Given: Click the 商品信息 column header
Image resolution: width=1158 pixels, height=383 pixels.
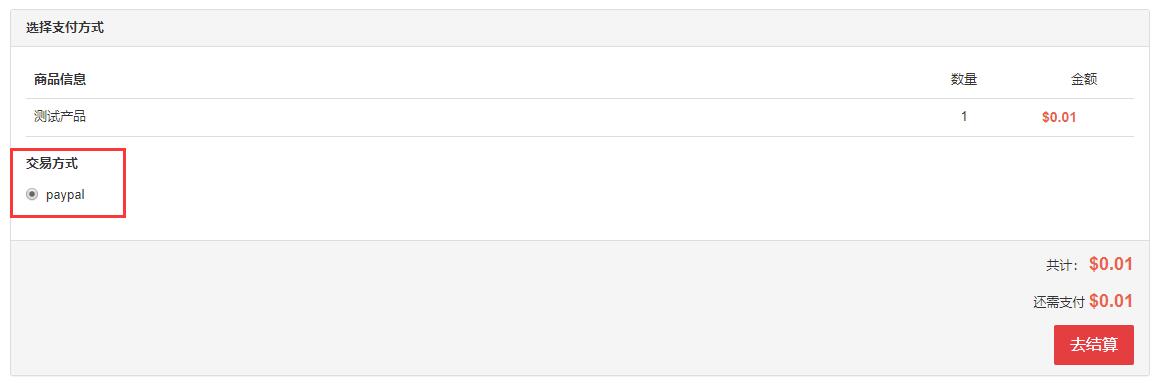Looking at the screenshot, I should tap(60, 79).
